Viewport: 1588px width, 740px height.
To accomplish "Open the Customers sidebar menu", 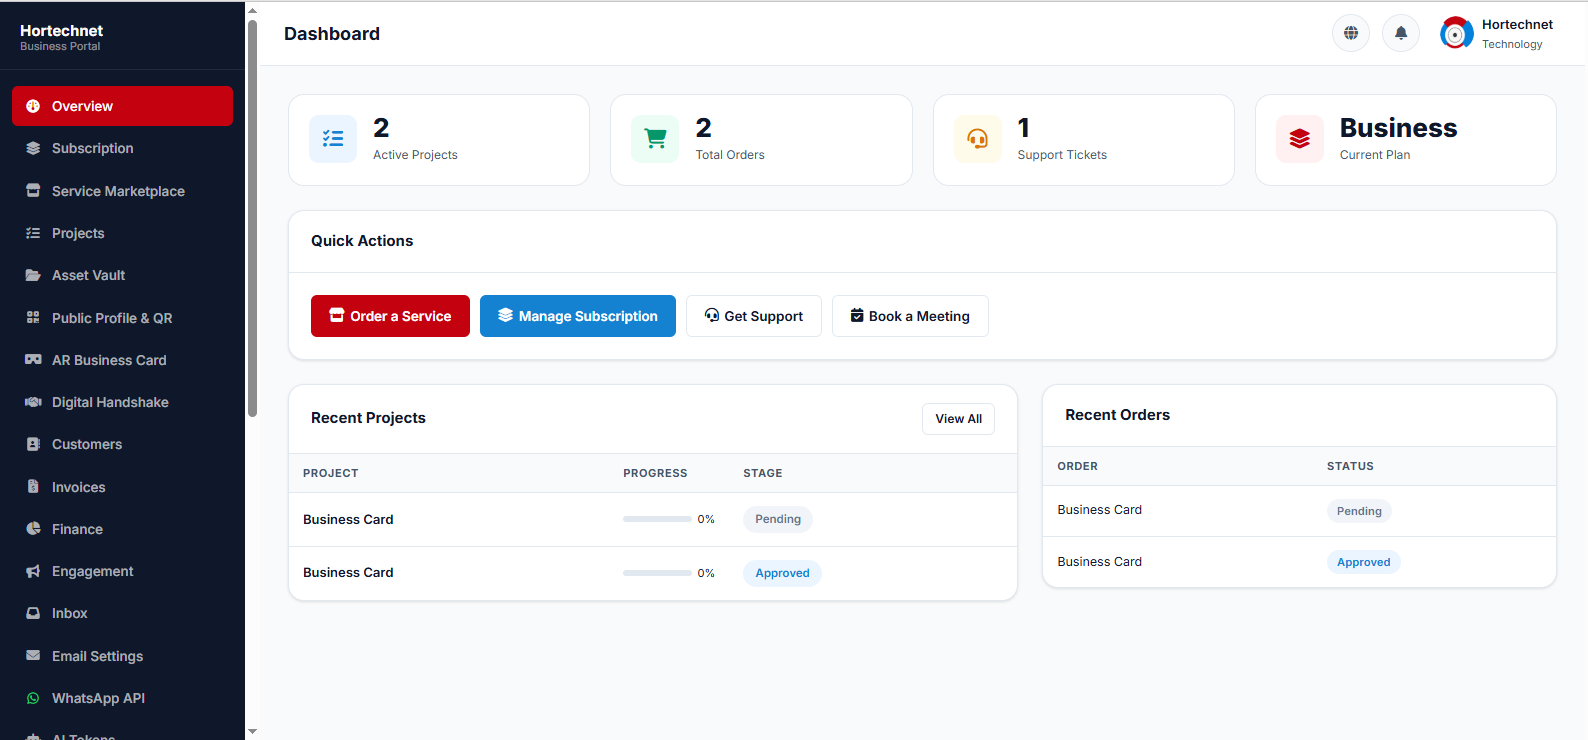I will 122,444.
